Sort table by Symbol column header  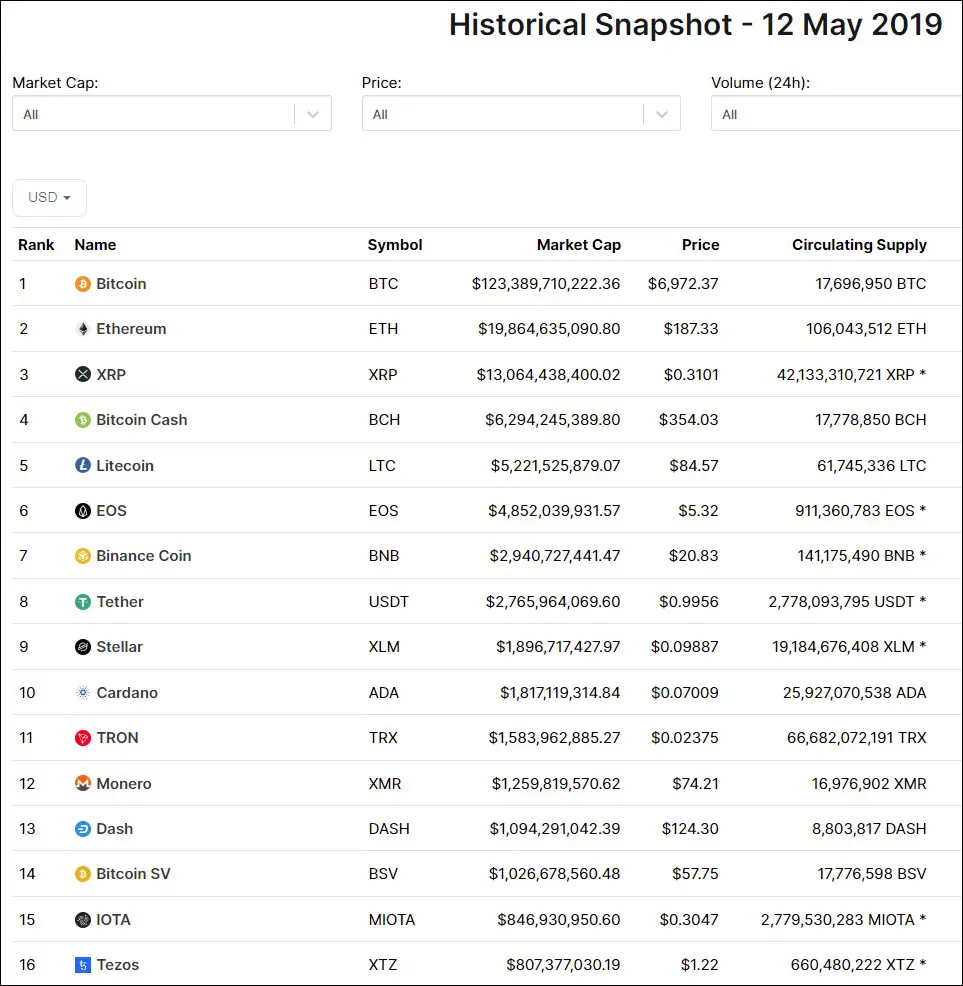[x=395, y=245]
